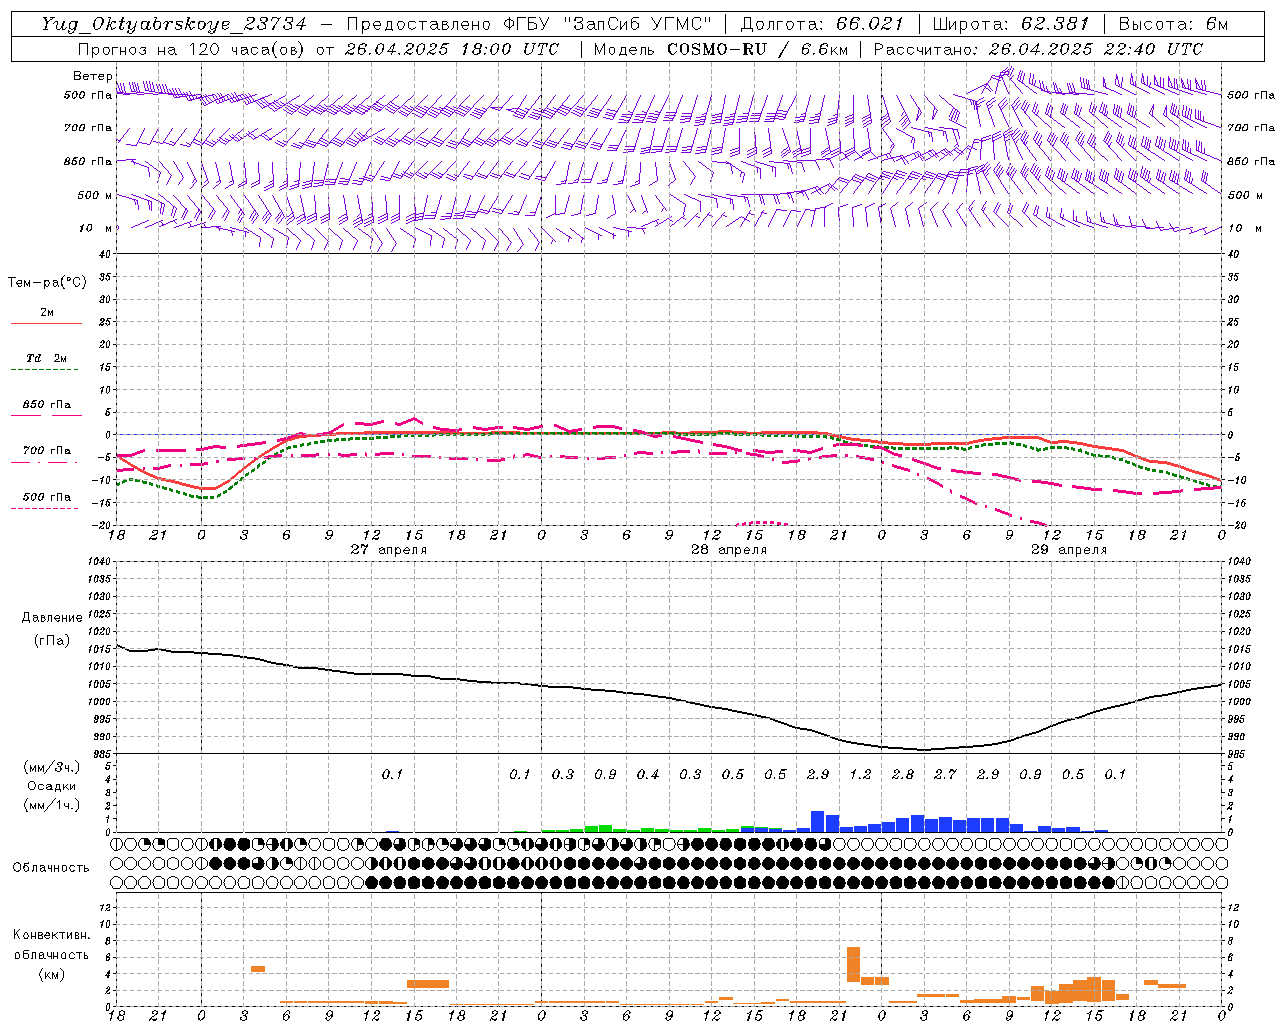
Task: Click the longitude value Долгота: 66.021
Action: (822, 24)
